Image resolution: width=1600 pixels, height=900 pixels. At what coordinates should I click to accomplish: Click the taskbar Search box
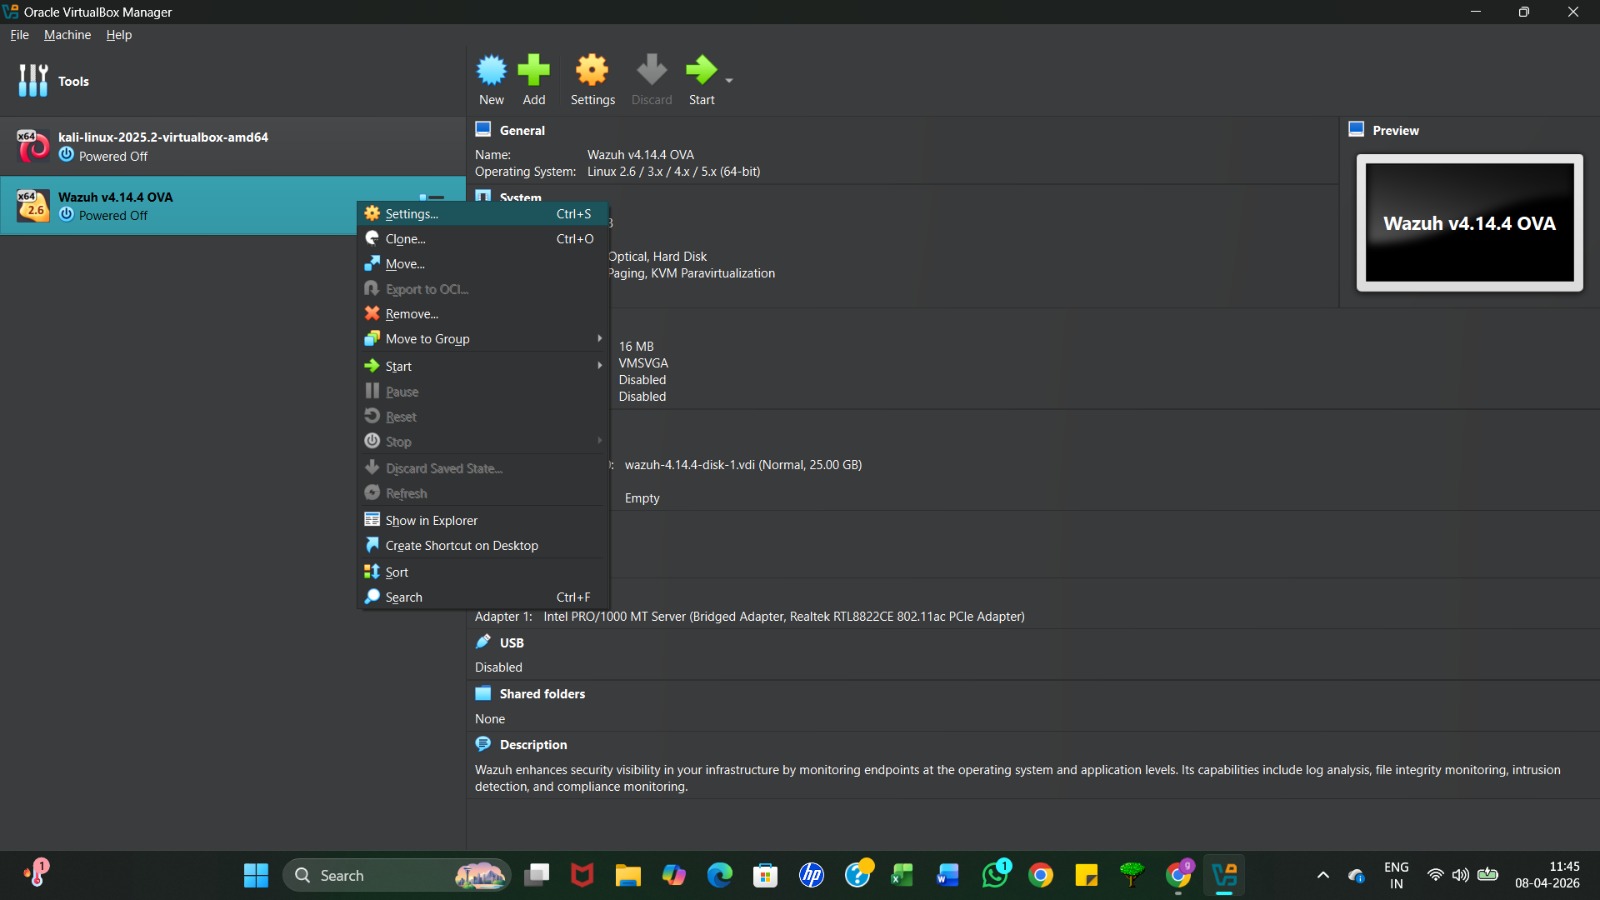coord(397,876)
